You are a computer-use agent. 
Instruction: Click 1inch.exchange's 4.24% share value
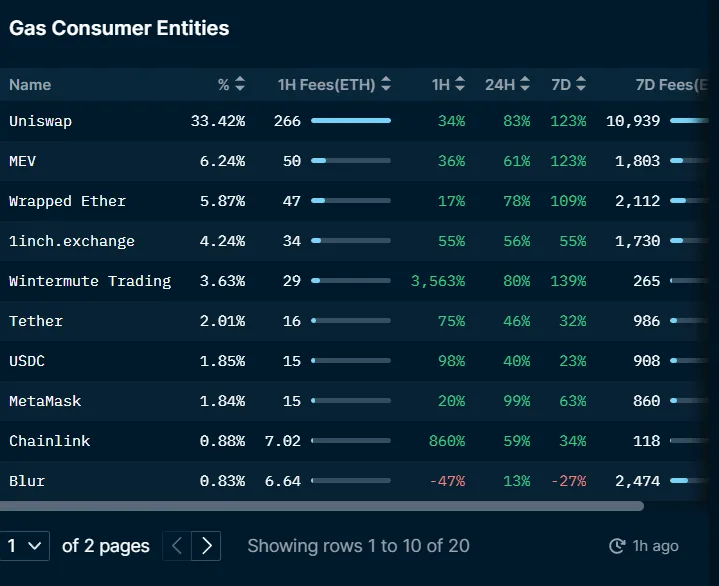222,241
